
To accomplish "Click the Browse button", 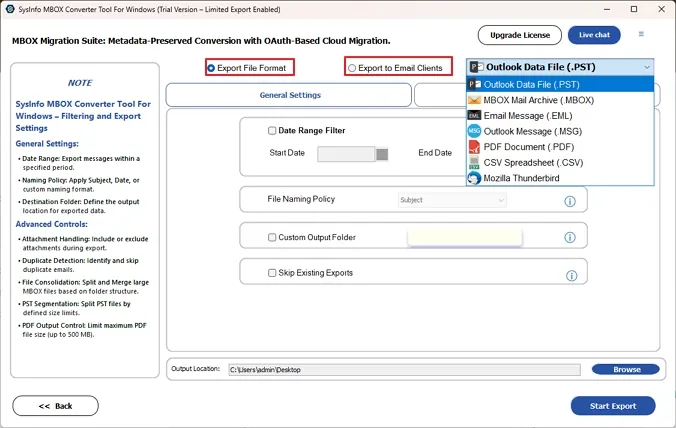I will click(x=626, y=369).
